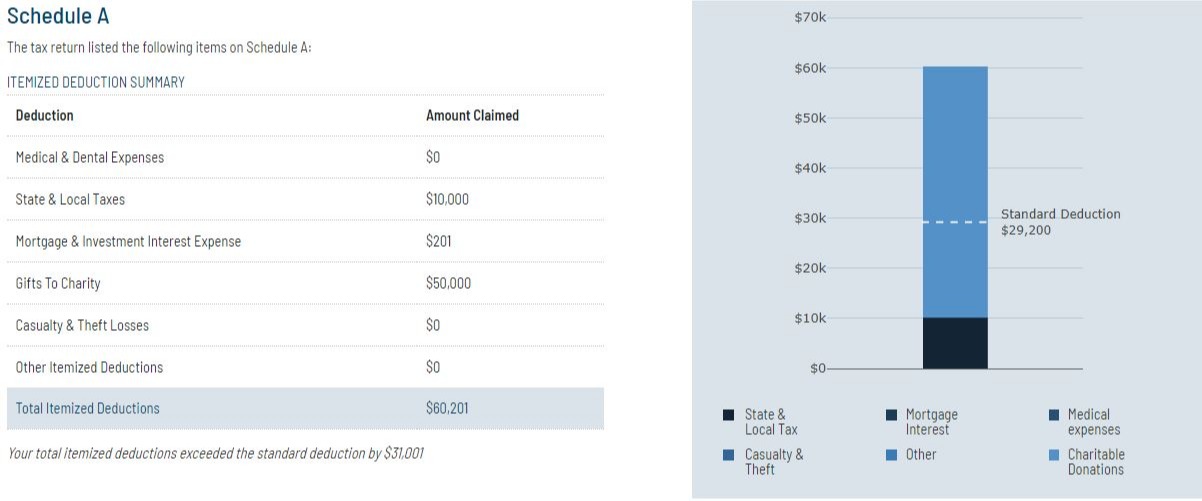This screenshot has height=501, width=1202.
Task: Click the Mortgage Interest legend swatch
Action: click(891, 415)
